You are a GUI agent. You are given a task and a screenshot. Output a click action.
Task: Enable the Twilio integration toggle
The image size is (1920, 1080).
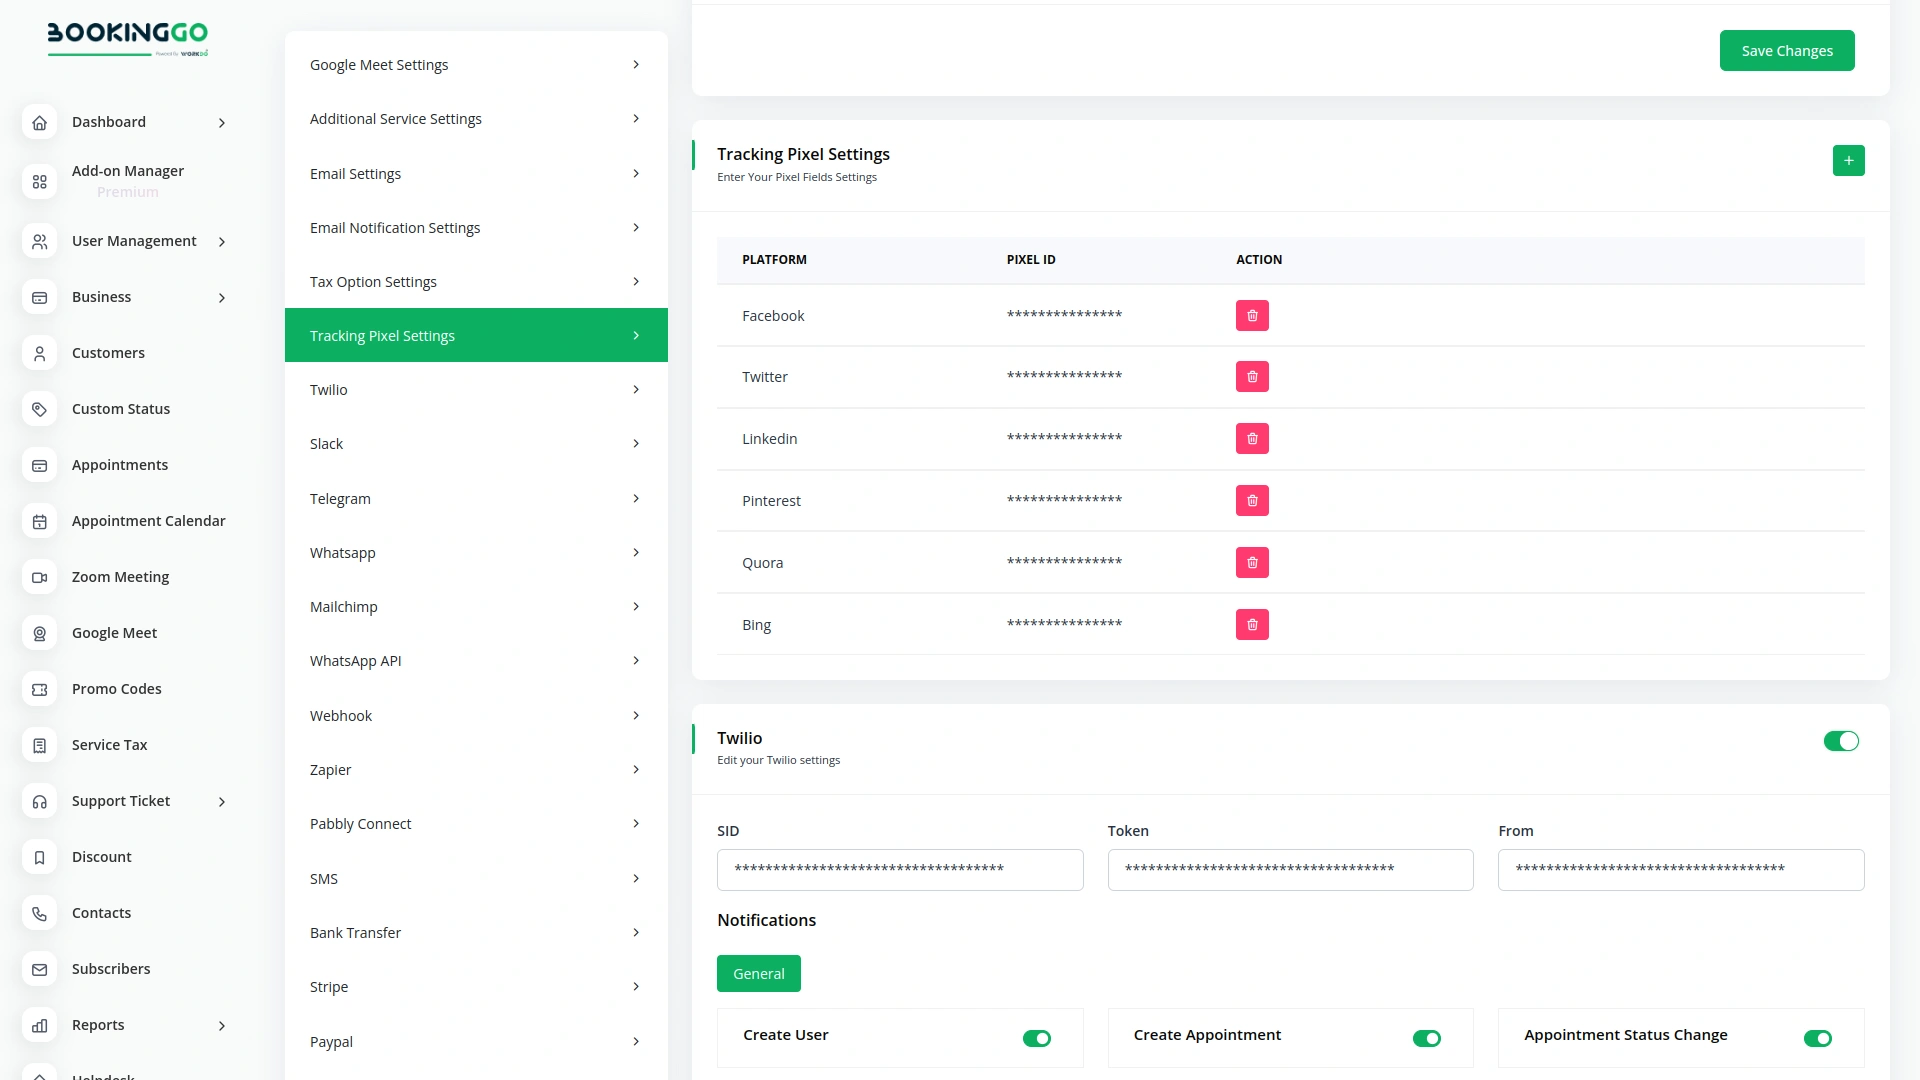1841,741
